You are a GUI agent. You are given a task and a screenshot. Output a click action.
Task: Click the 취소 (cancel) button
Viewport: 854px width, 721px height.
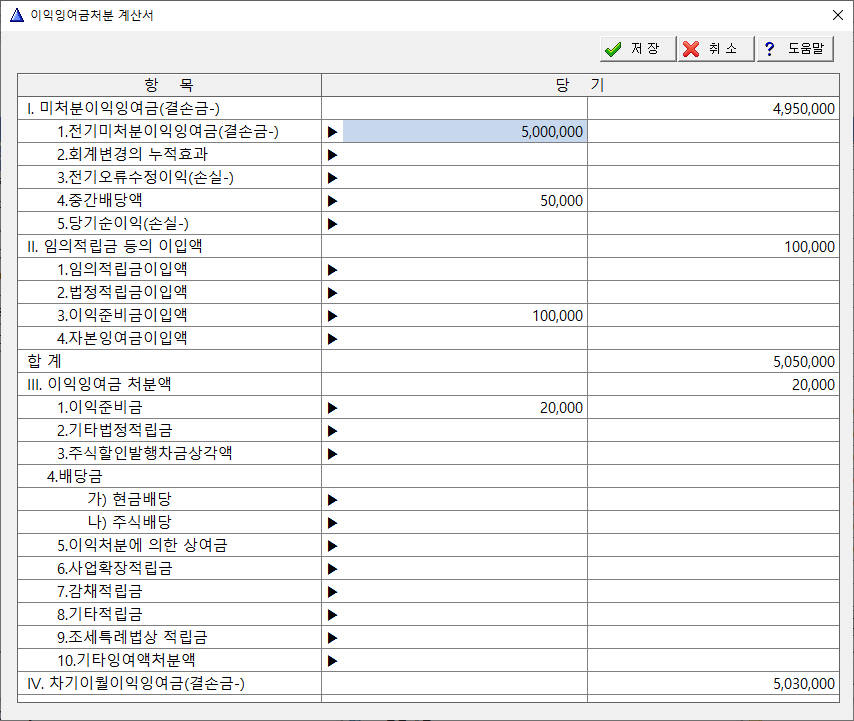[x=716, y=49]
